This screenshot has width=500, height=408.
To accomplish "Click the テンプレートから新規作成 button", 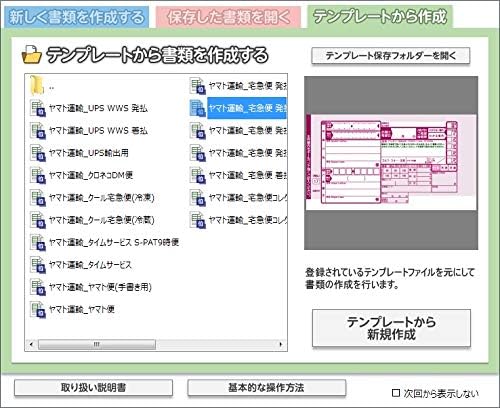I will (x=391, y=328).
